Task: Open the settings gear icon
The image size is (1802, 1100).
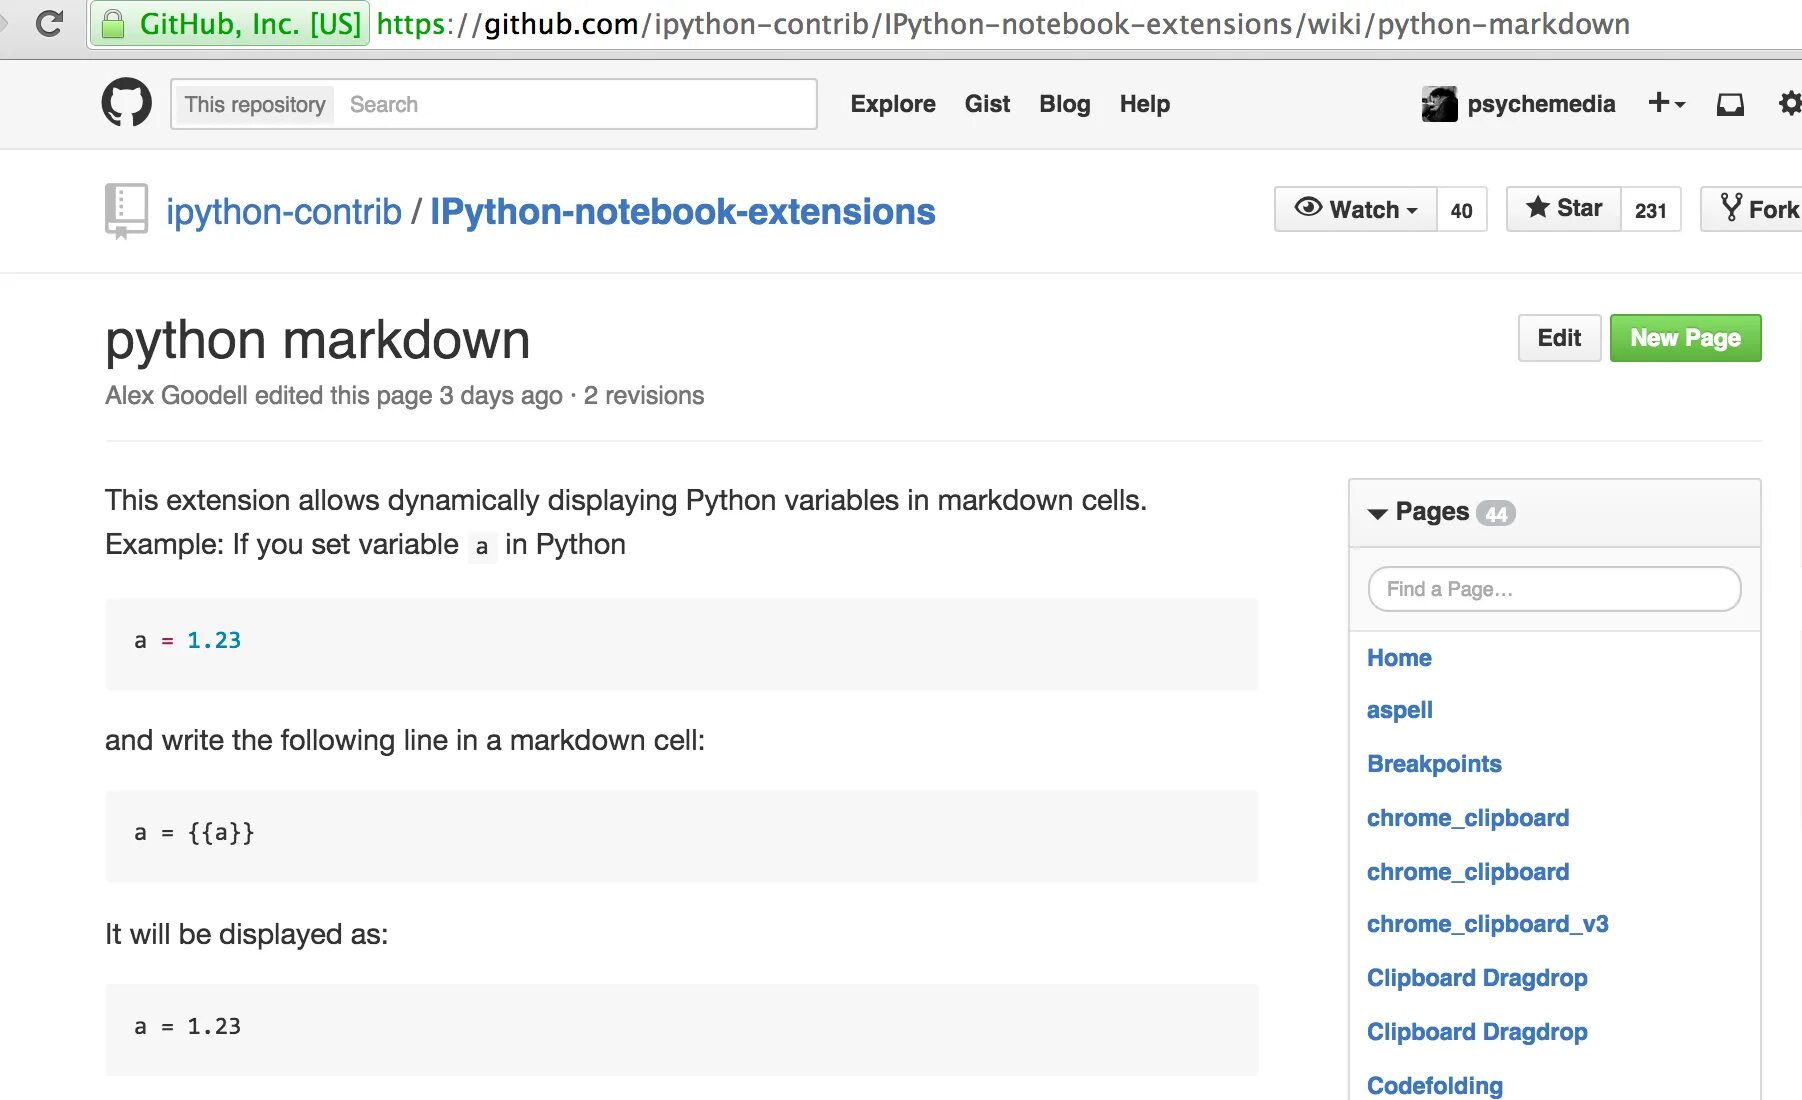Action: [x=1790, y=104]
